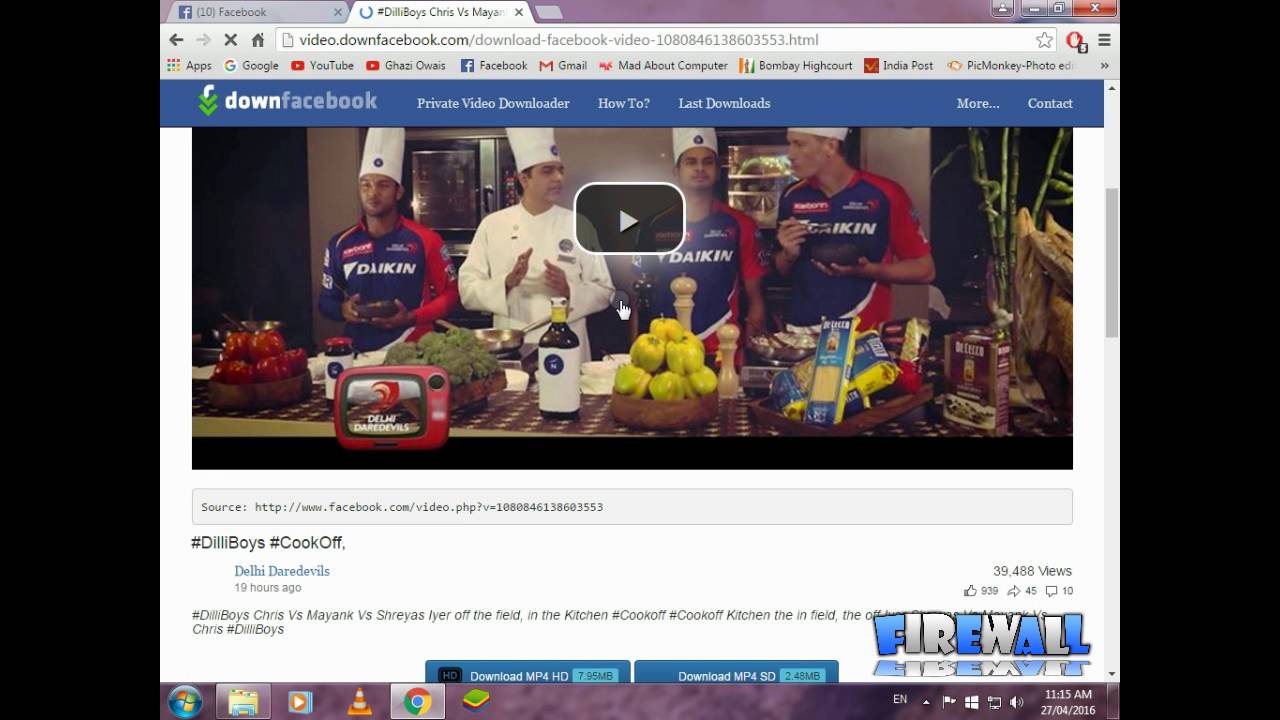Close the #DilliBoys tab
Image resolution: width=1280 pixels, height=720 pixels.
(519, 12)
